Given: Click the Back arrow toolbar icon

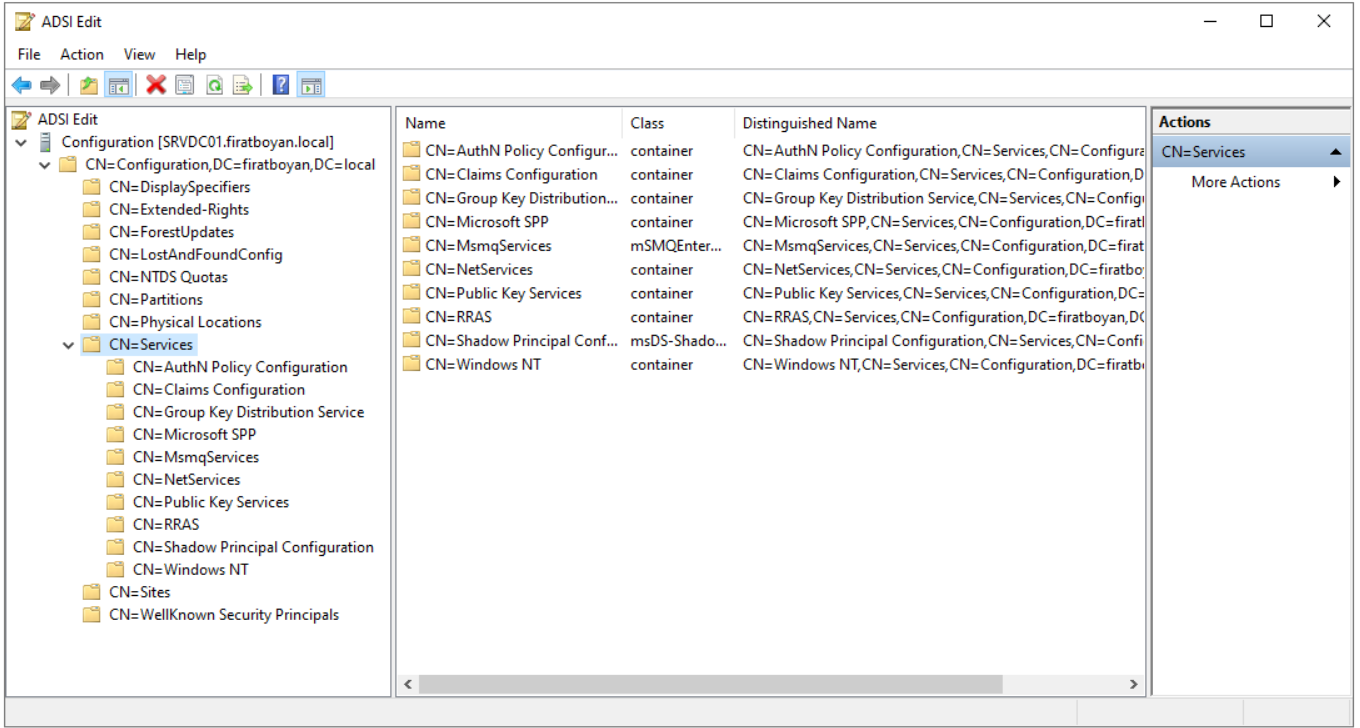Looking at the screenshot, I should 21,85.
